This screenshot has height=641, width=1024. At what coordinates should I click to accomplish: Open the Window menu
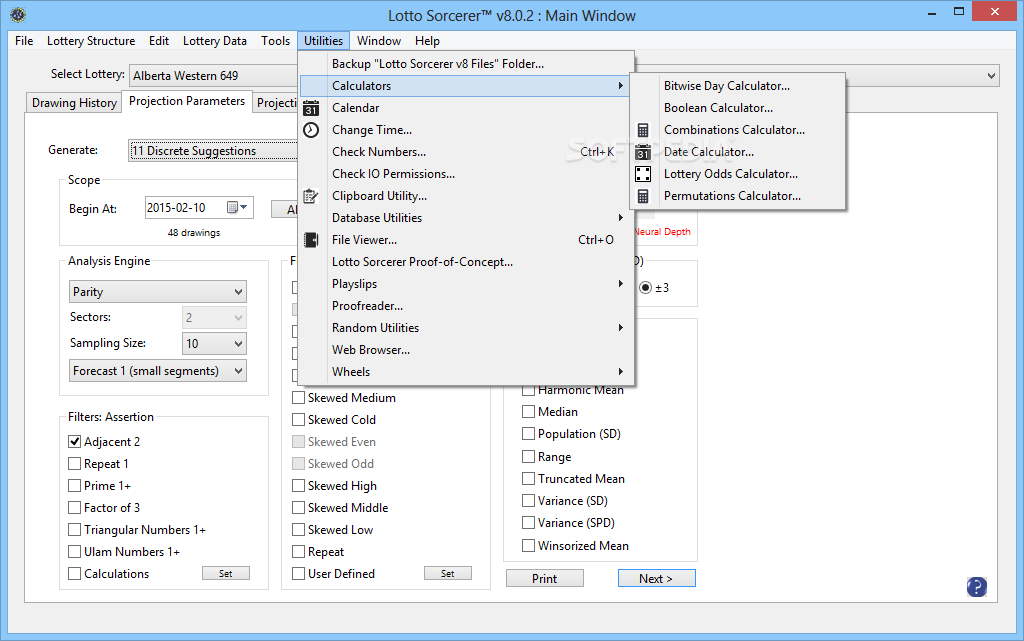coord(379,40)
